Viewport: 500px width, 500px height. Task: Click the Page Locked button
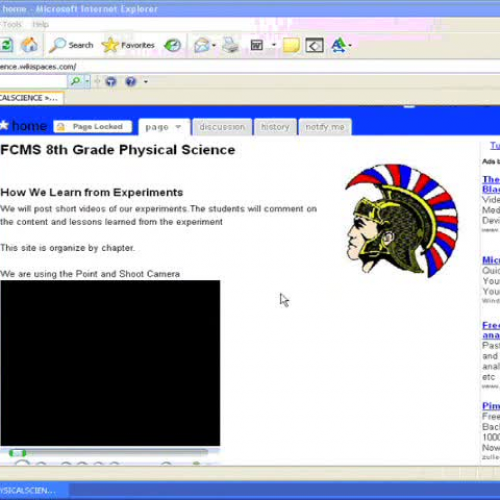click(x=93, y=127)
